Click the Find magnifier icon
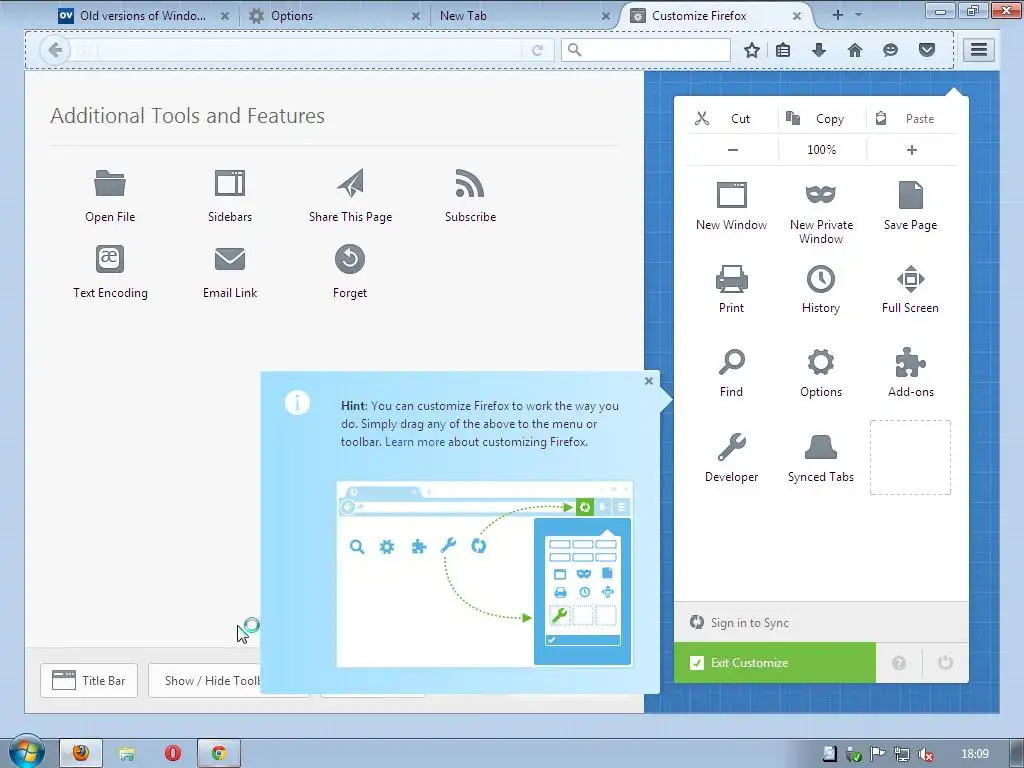Screen dimensions: 1024x768 pyautogui.click(x=731, y=362)
